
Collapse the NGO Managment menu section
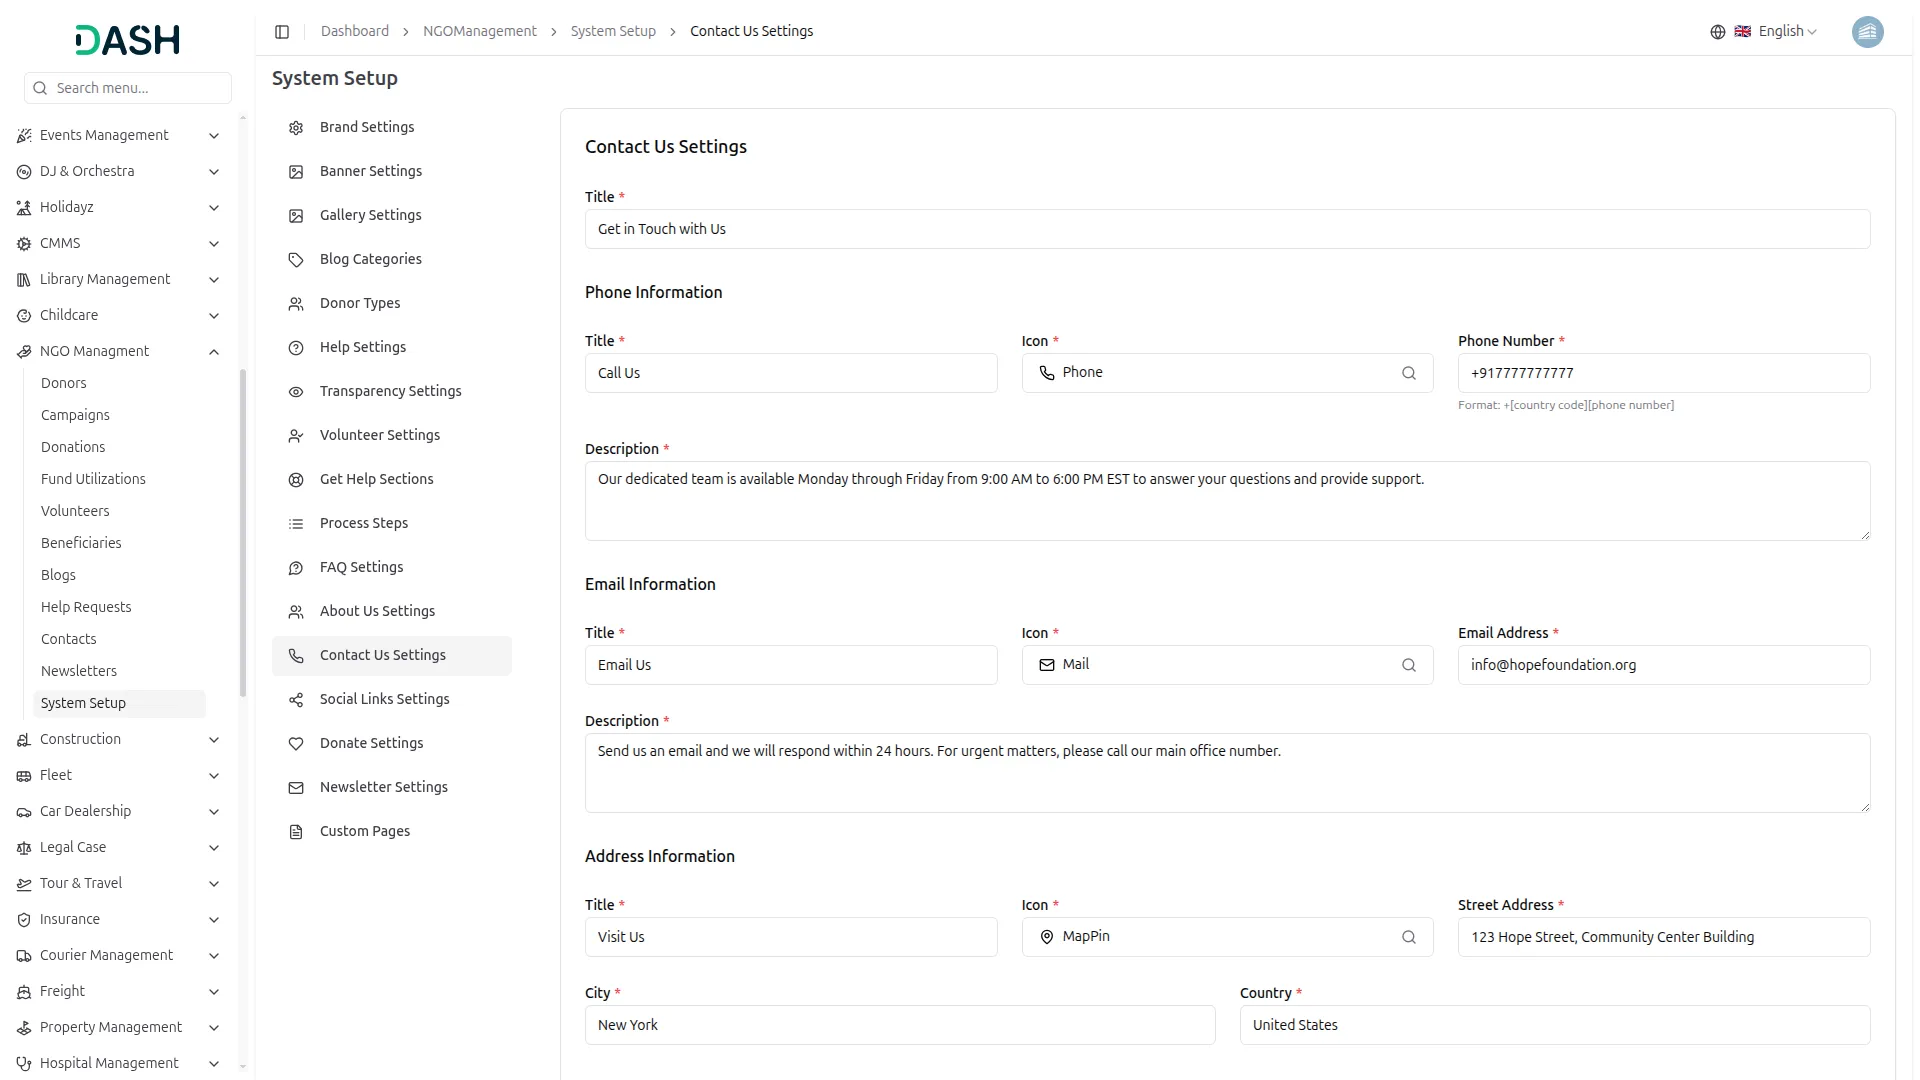click(213, 352)
